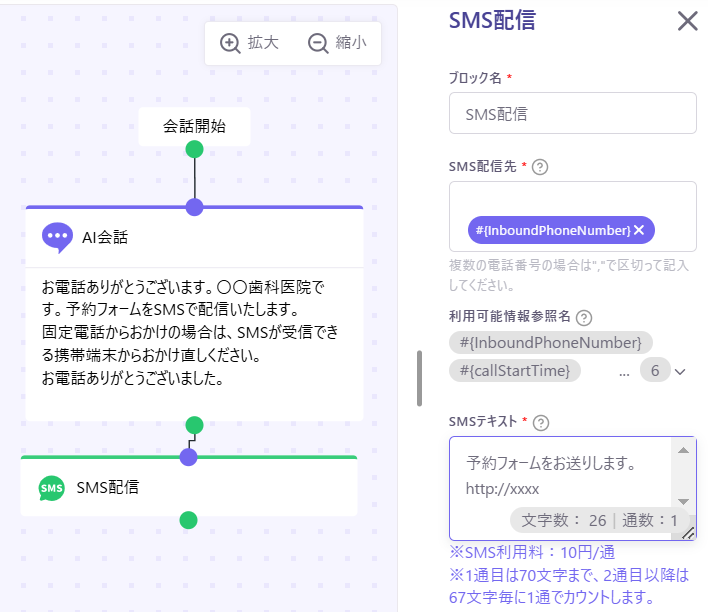Click the purple AI会話 chat bubble icon
708x612 pixels.
[57, 237]
